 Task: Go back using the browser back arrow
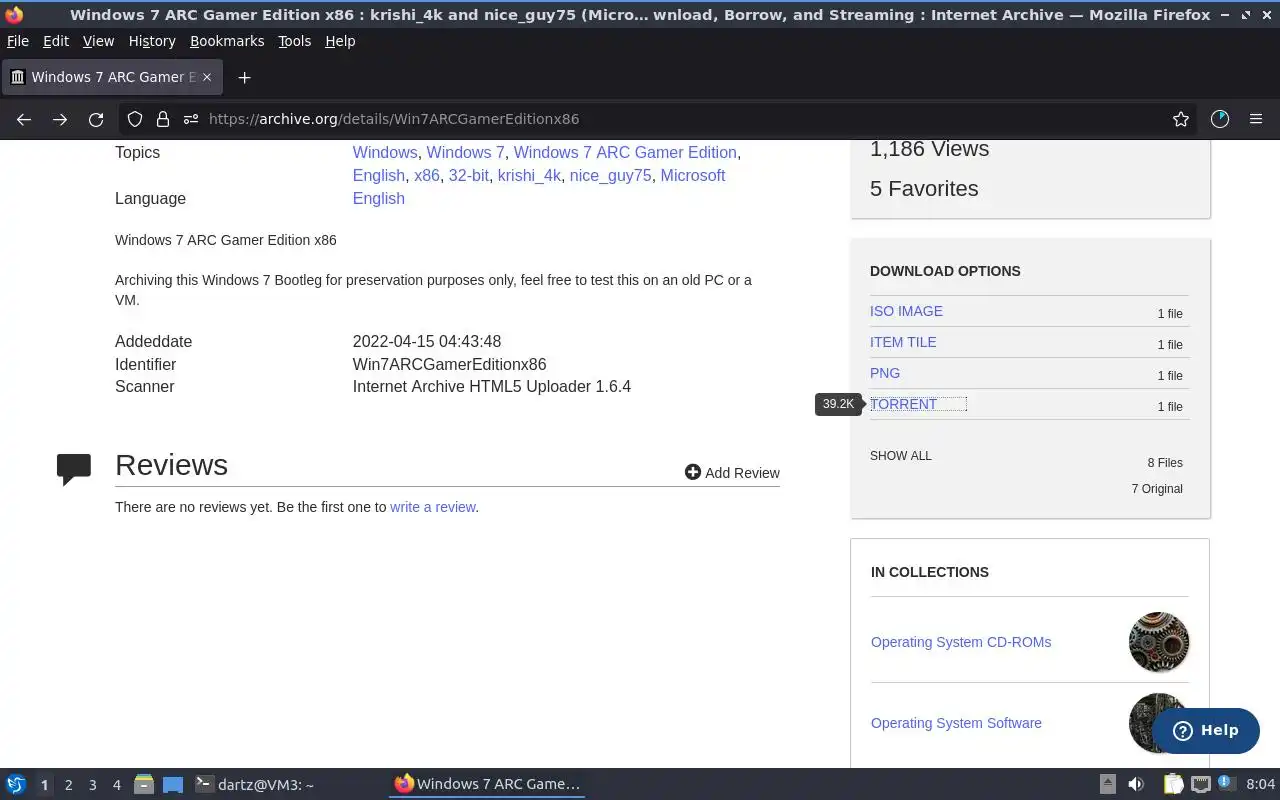24,119
